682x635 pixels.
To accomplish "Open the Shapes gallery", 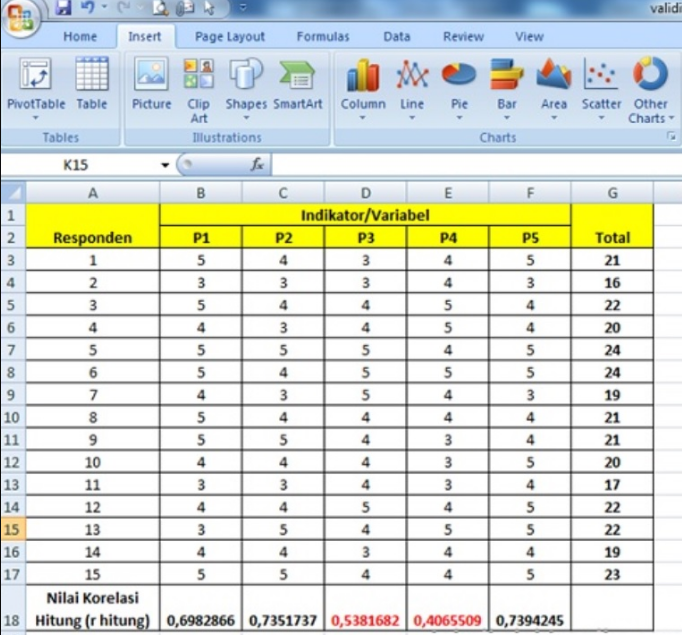I will (x=246, y=84).
